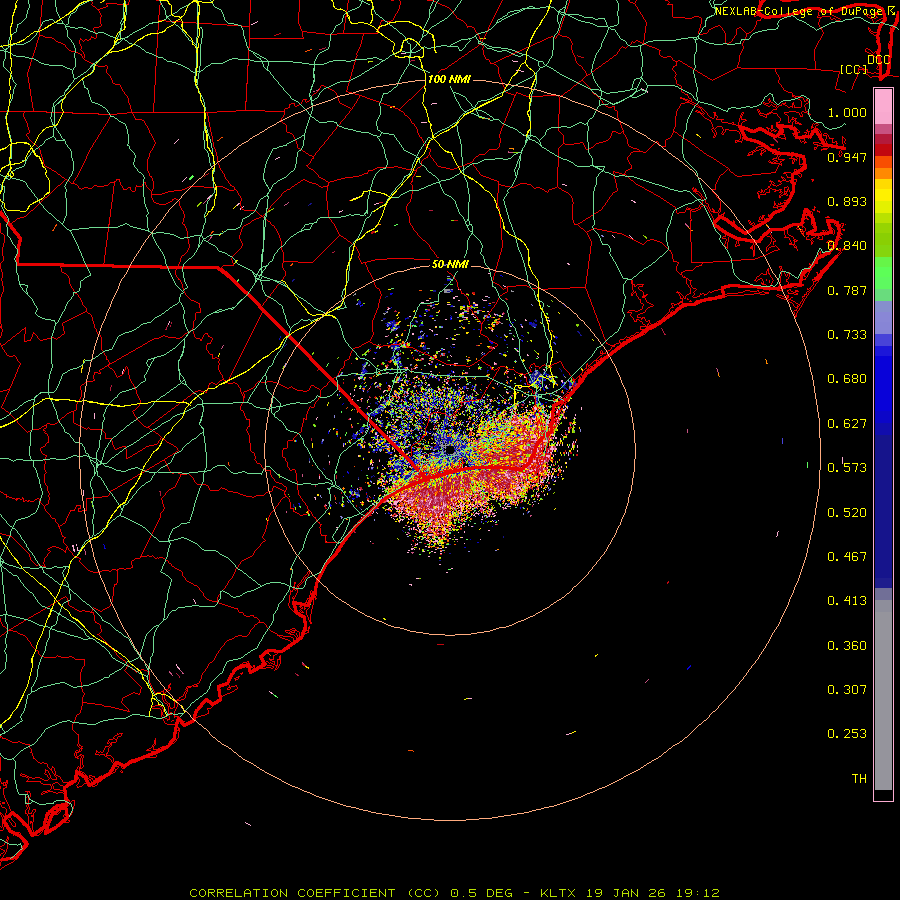
Task: Click the 0.307 color scale label
Action: coord(847,690)
